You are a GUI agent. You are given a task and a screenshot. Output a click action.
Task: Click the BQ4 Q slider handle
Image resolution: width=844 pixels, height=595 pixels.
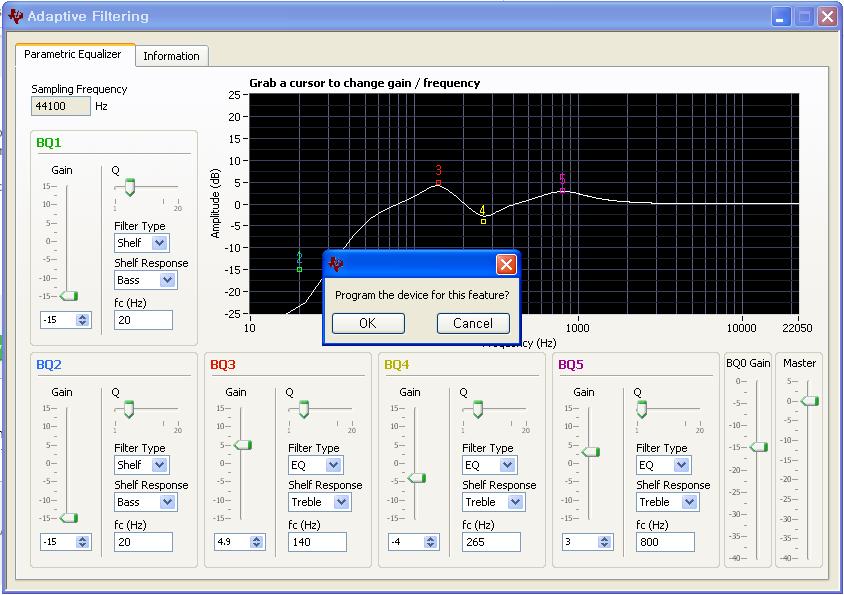[477, 409]
